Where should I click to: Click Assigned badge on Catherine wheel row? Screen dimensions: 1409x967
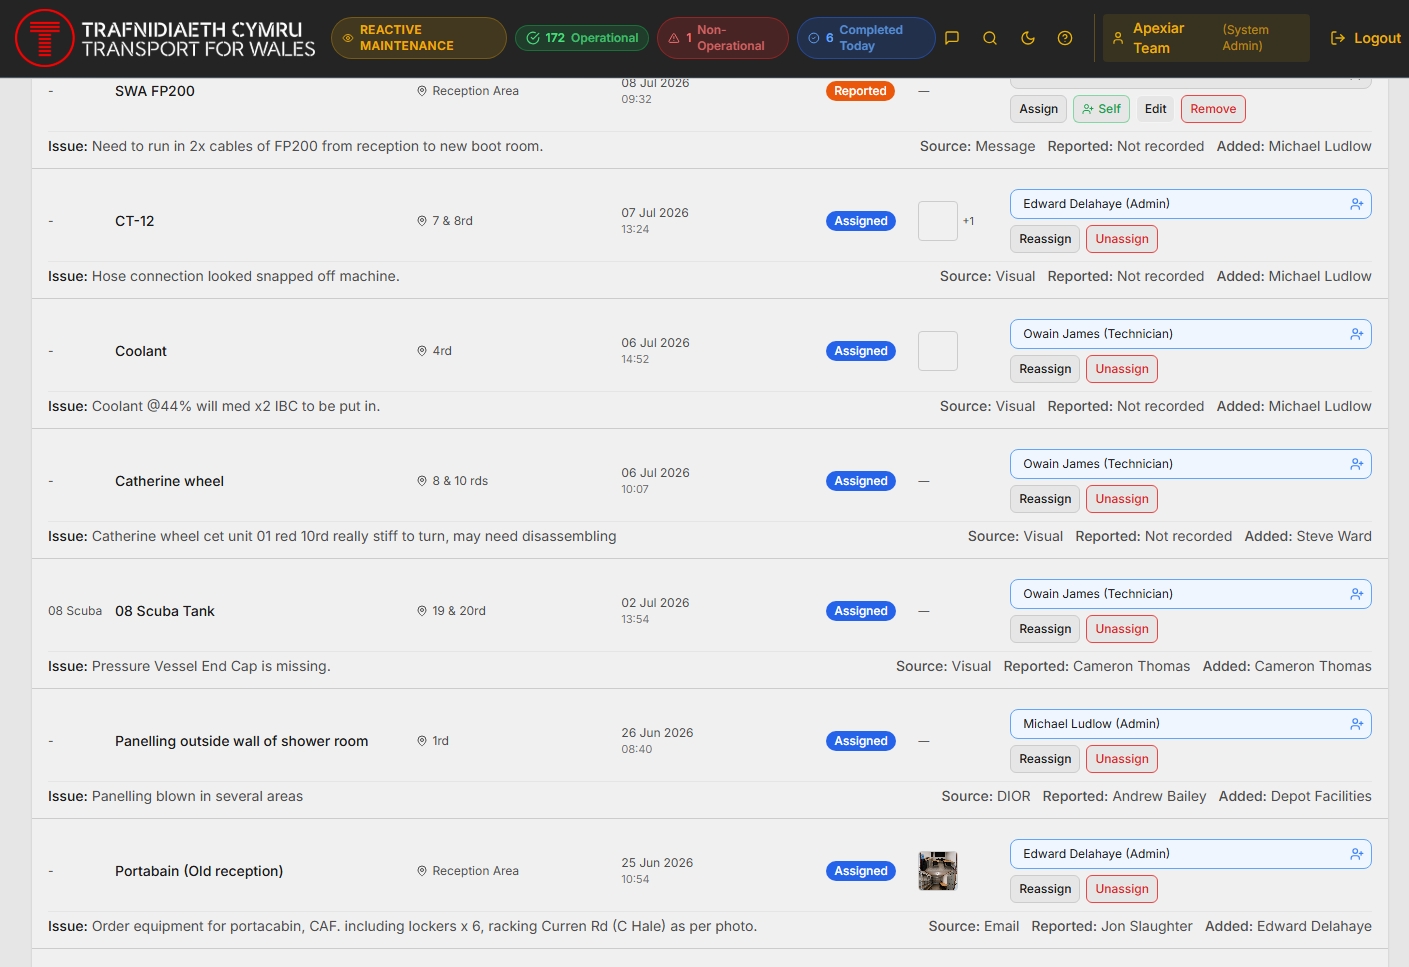click(x=861, y=481)
